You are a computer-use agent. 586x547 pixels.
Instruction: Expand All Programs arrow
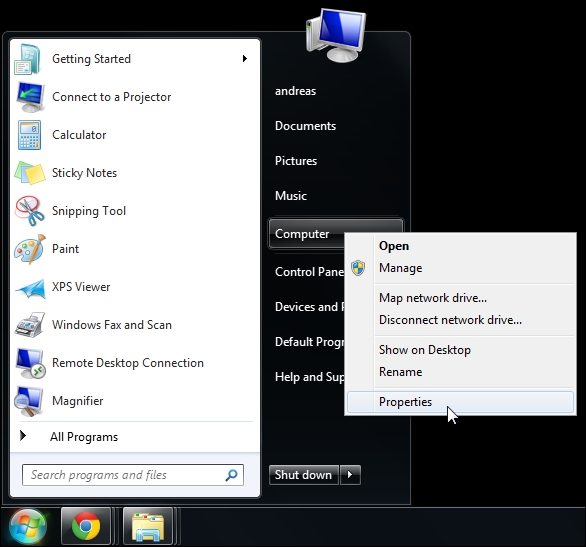(23, 435)
